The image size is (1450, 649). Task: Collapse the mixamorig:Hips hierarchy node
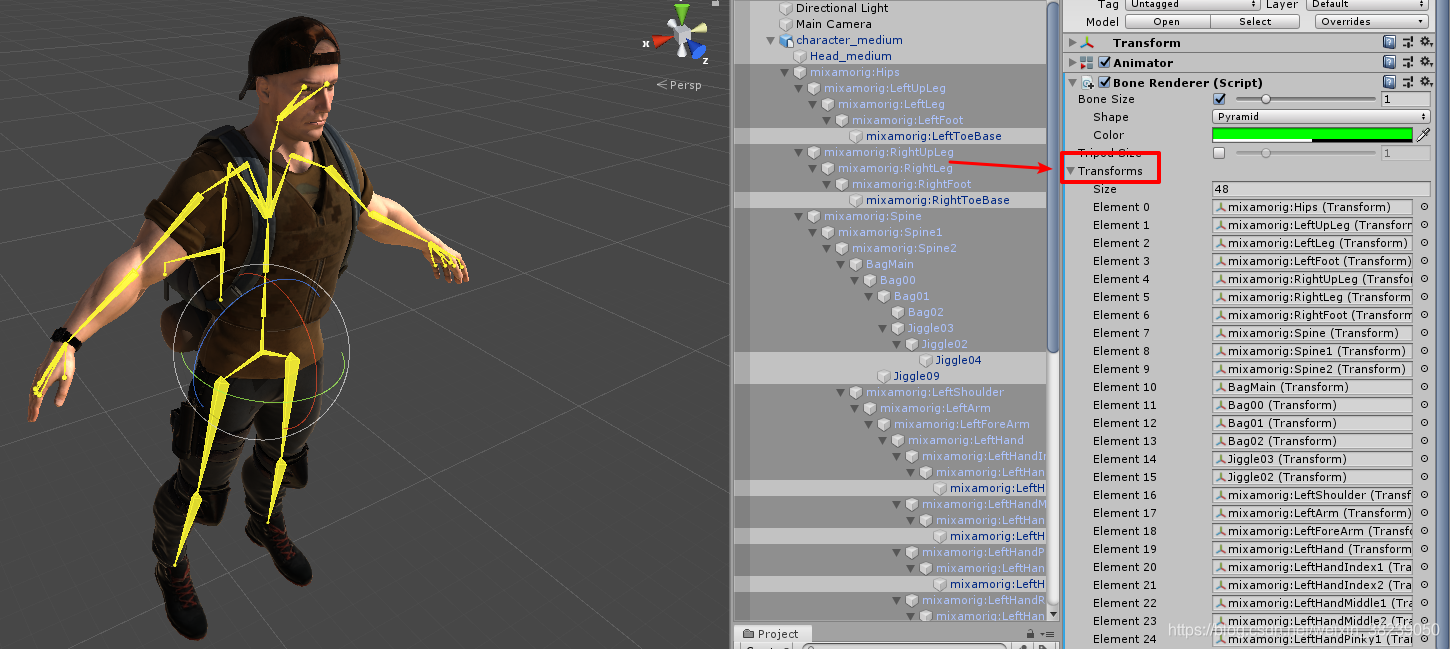tap(785, 72)
